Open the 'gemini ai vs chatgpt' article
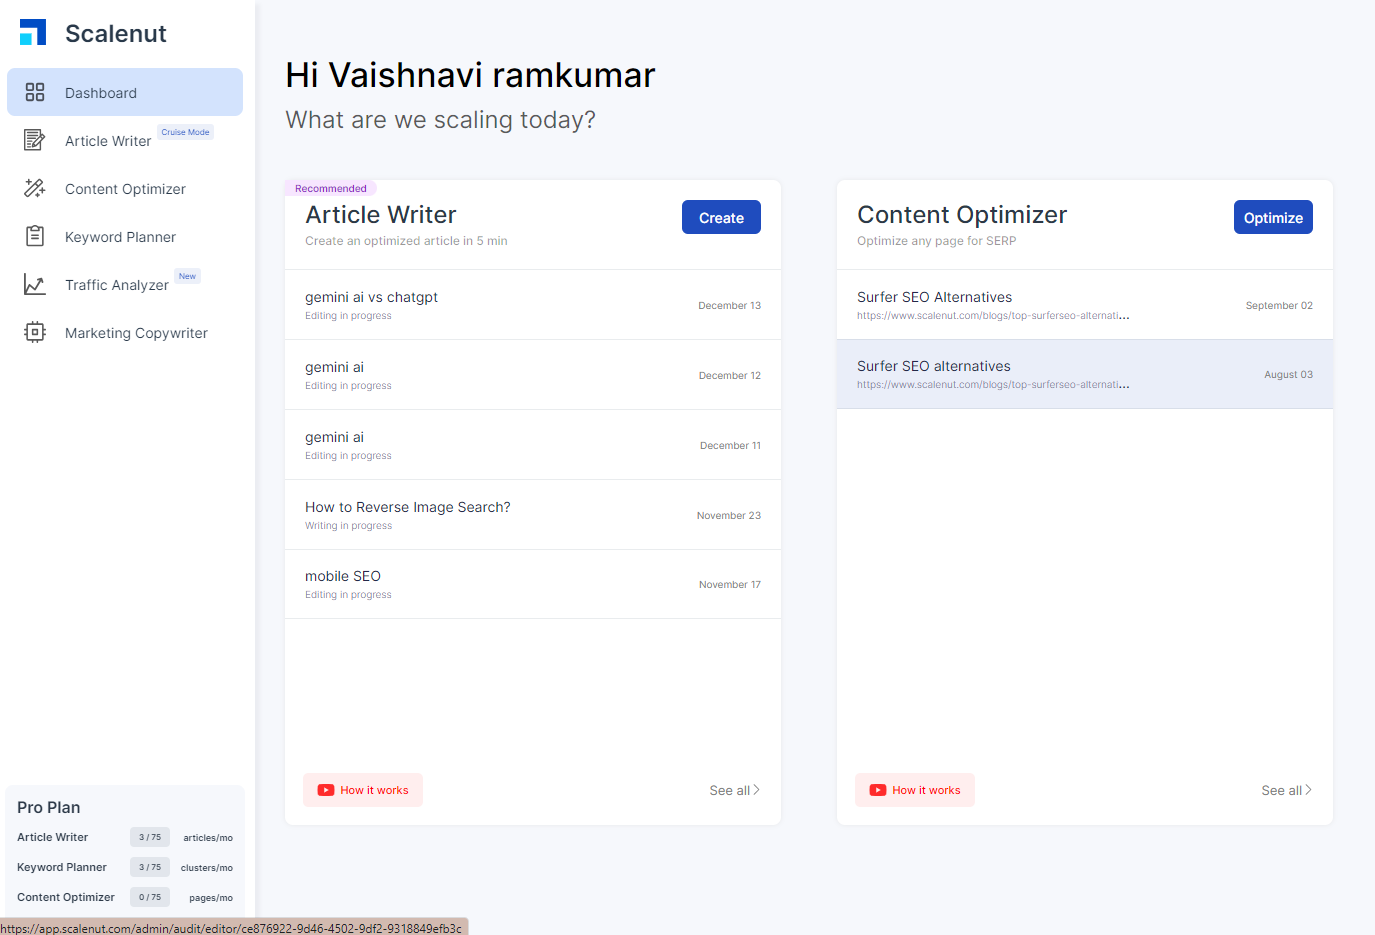 533,305
